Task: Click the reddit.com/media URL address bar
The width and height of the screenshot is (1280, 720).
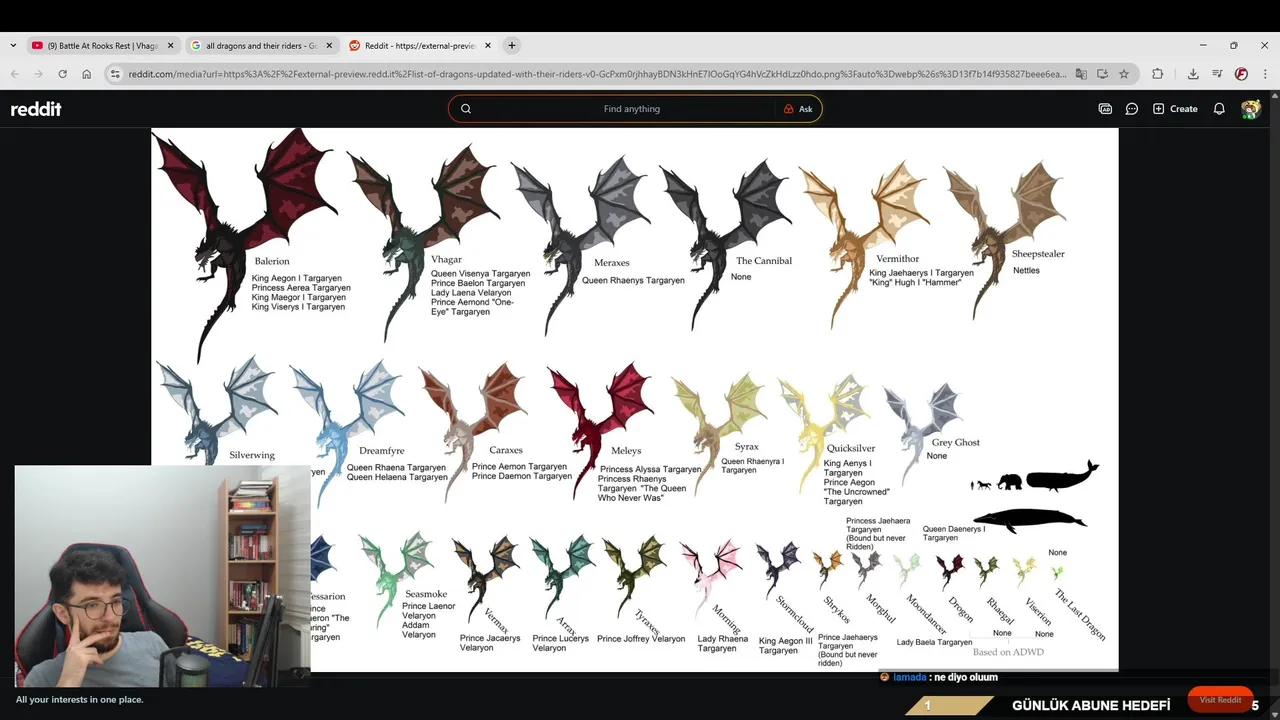Action: point(597,74)
